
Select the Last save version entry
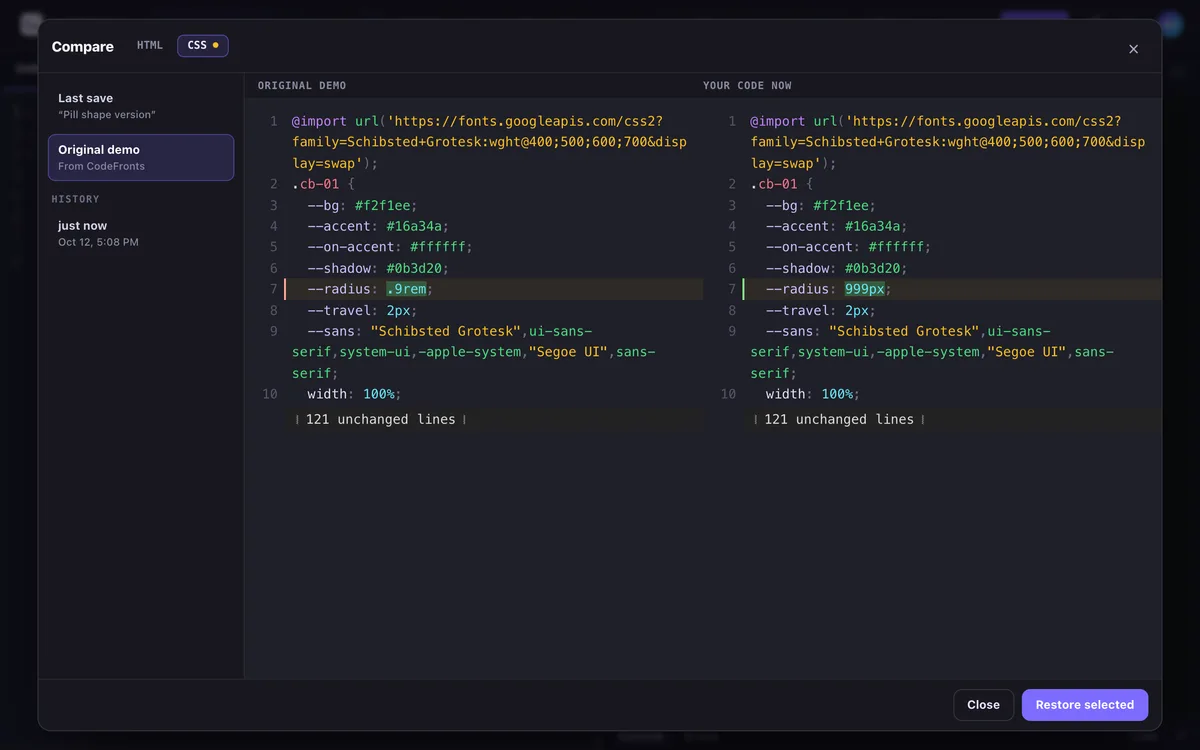point(141,106)
